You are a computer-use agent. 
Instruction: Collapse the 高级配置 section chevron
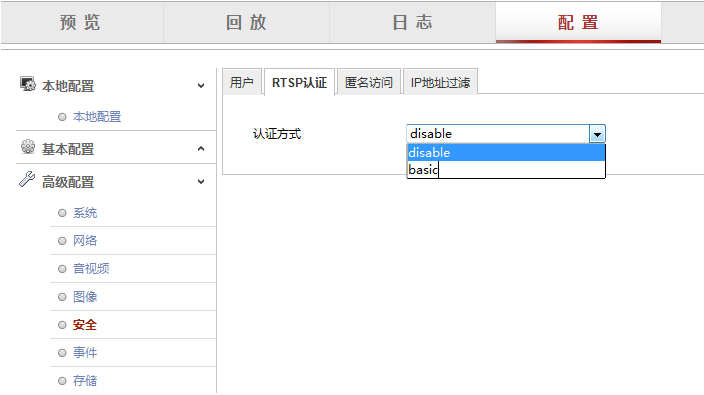pos(201,181)
